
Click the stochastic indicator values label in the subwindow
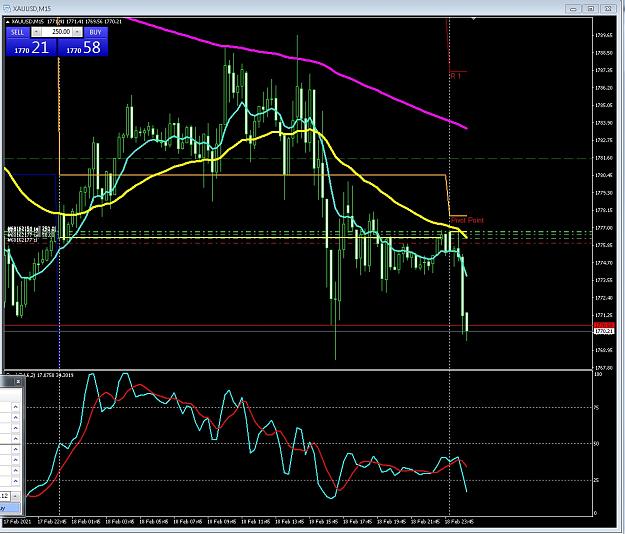[50, 375]
